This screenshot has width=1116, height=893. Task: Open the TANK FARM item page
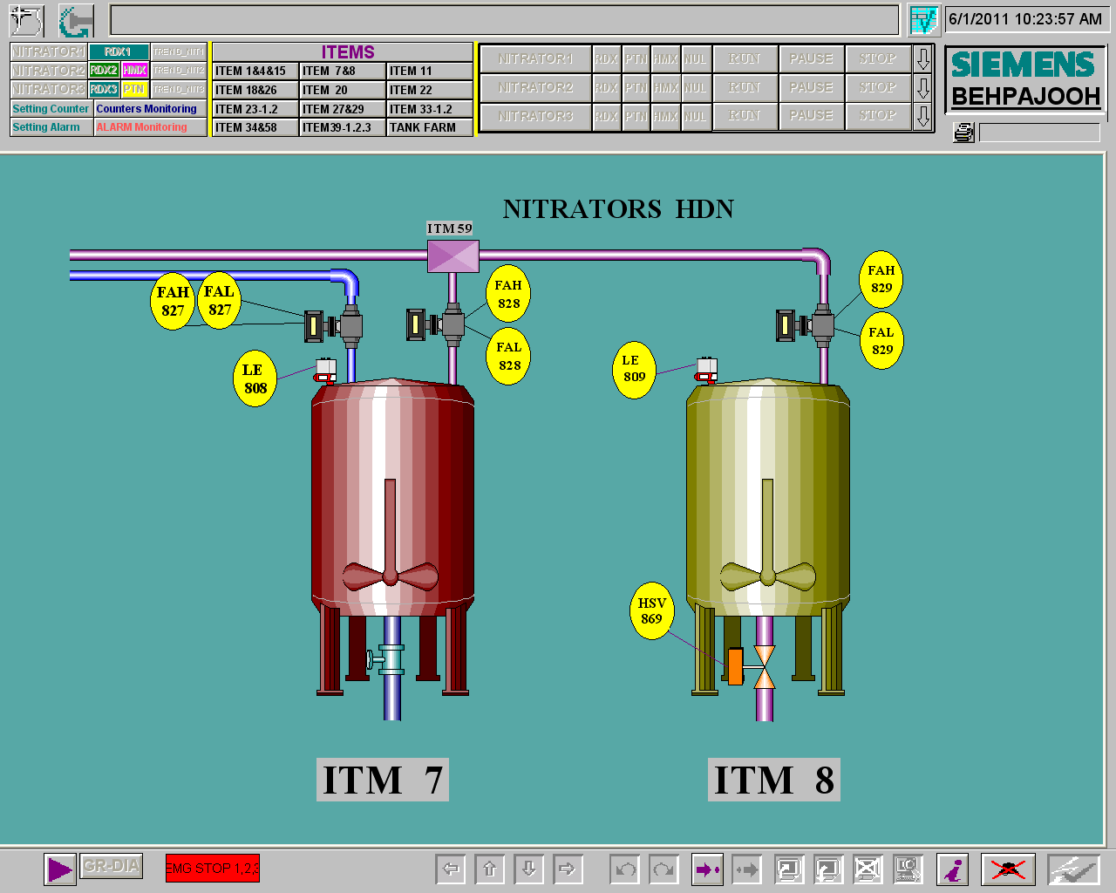429,128
